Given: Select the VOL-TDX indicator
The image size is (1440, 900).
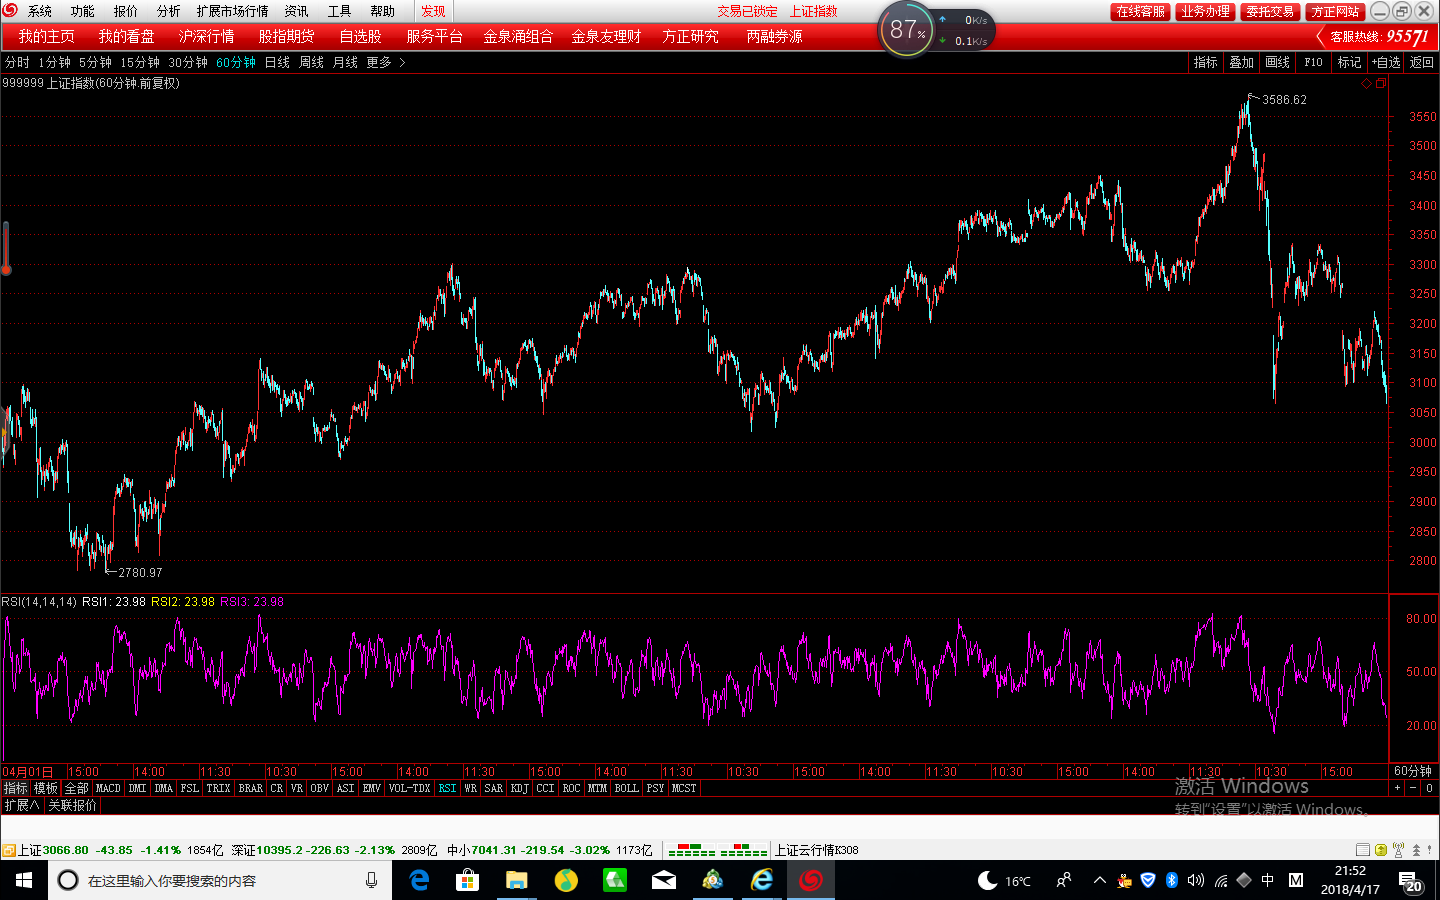Looking at the screenshot, I should [x=409, y=788].
